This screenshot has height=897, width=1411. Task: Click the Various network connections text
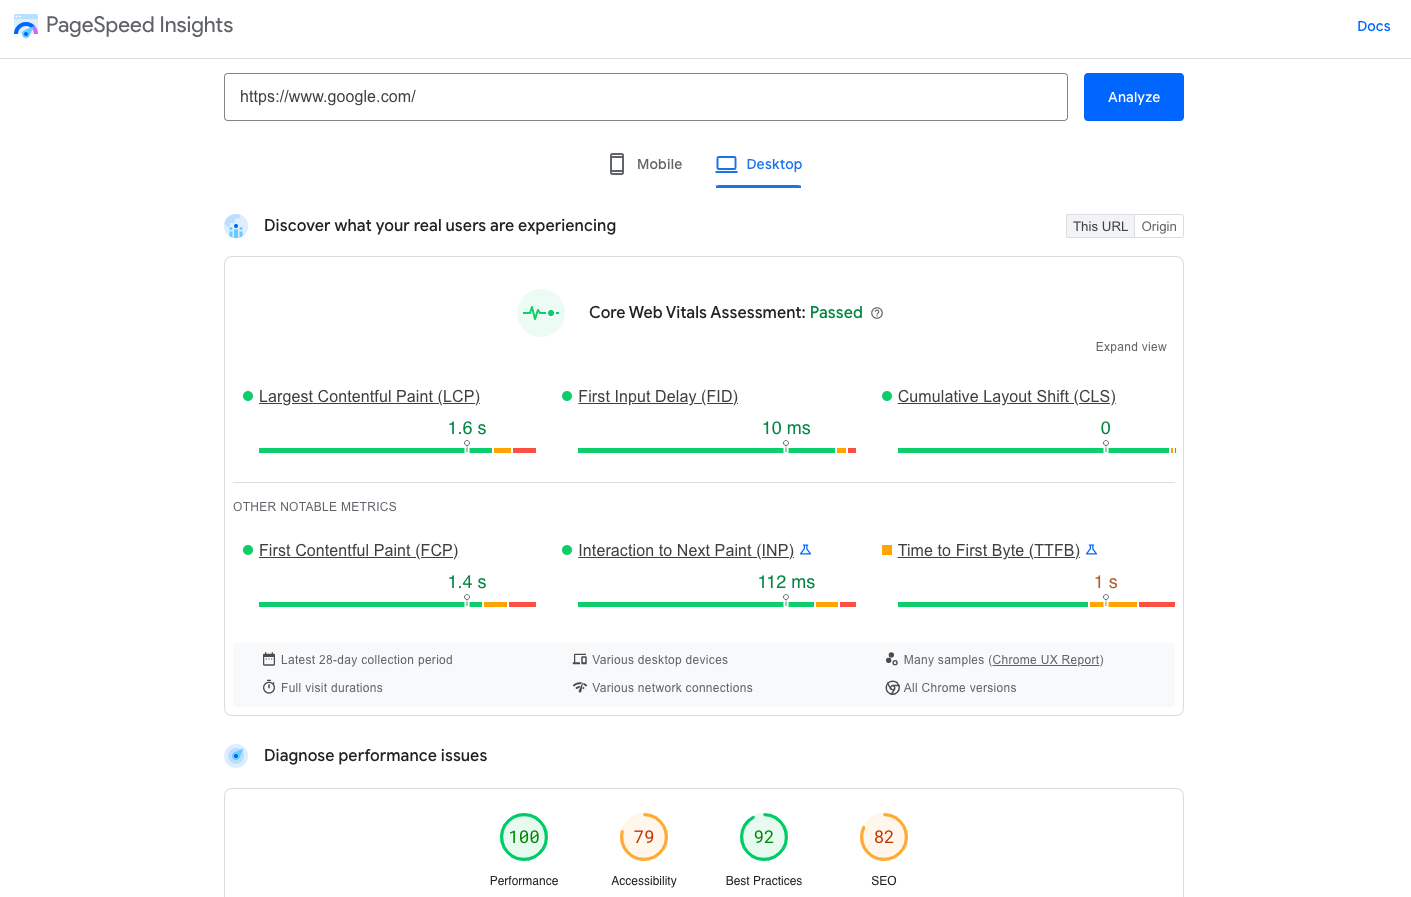click(672, 688)
